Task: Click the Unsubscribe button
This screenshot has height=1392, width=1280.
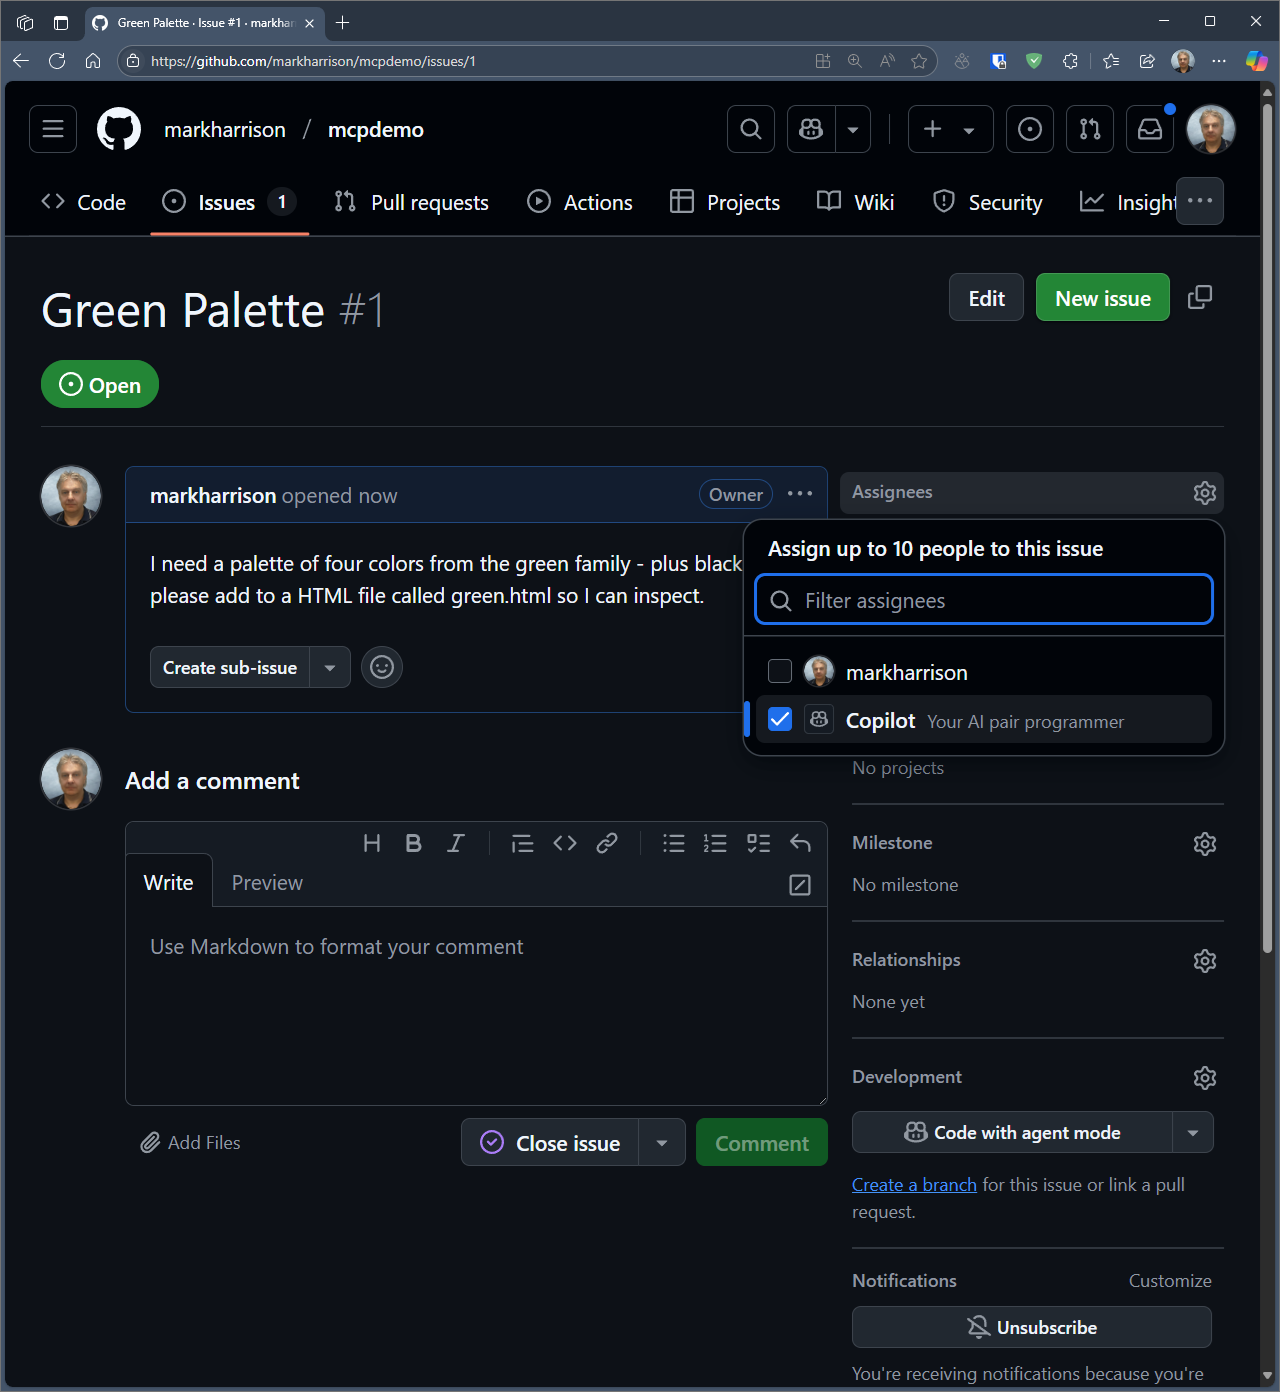Action: (x=1032, y=1327)
